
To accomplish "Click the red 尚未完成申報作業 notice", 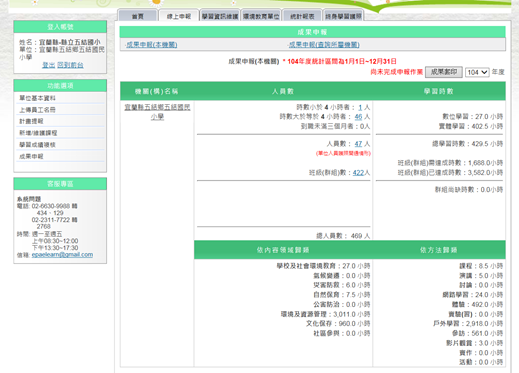I will [397, 72].
